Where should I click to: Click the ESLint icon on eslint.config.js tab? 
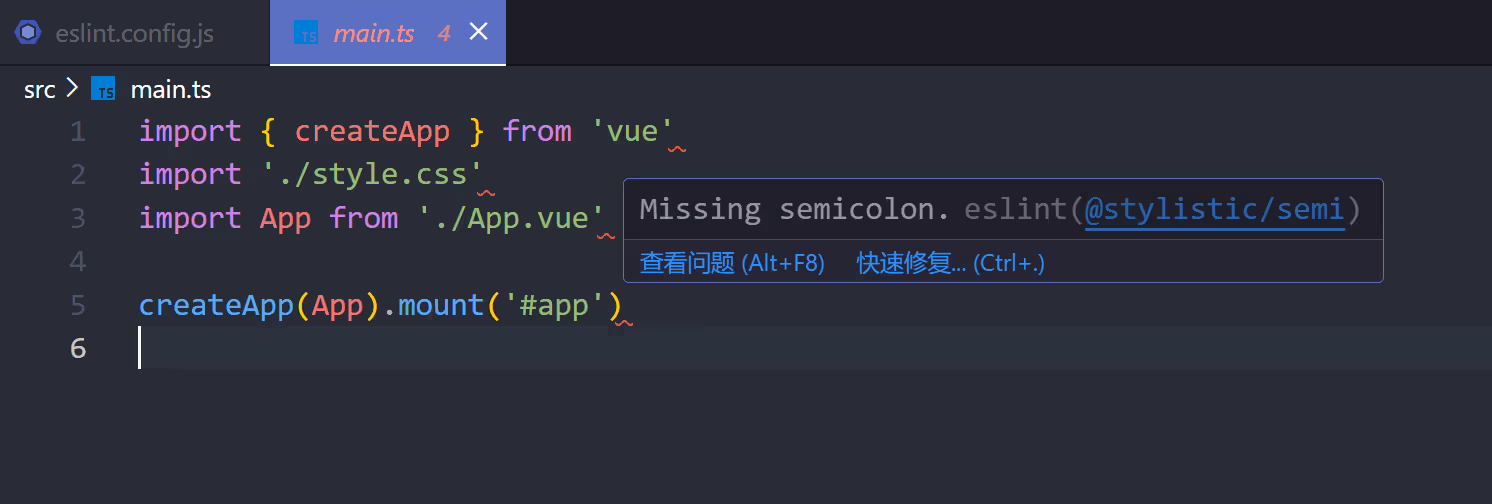pos(28,33)
